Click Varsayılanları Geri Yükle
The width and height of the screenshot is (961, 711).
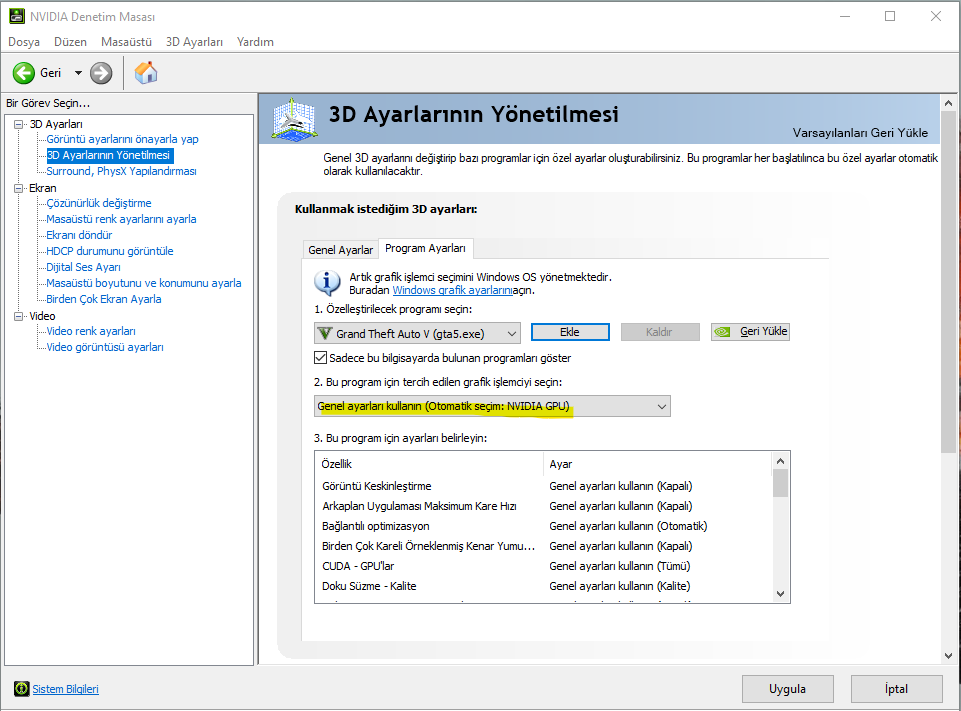860,132
